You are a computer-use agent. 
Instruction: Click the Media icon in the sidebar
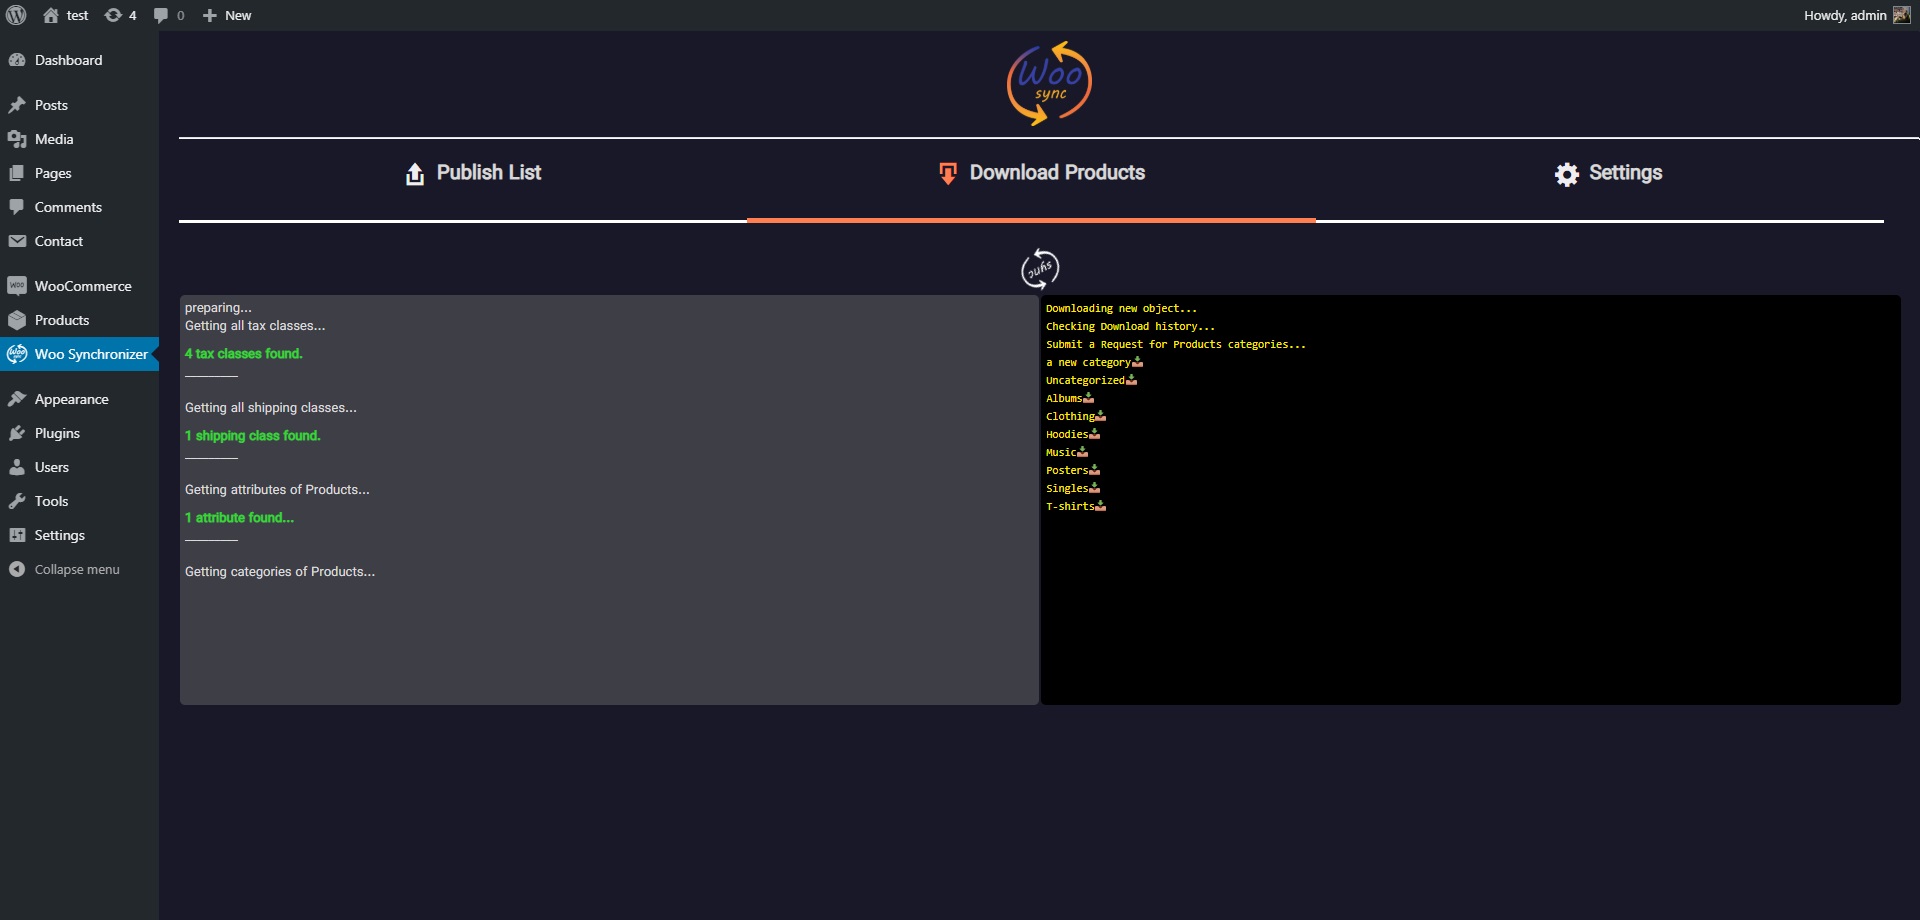pyautogui.click(x=17, y=139)
